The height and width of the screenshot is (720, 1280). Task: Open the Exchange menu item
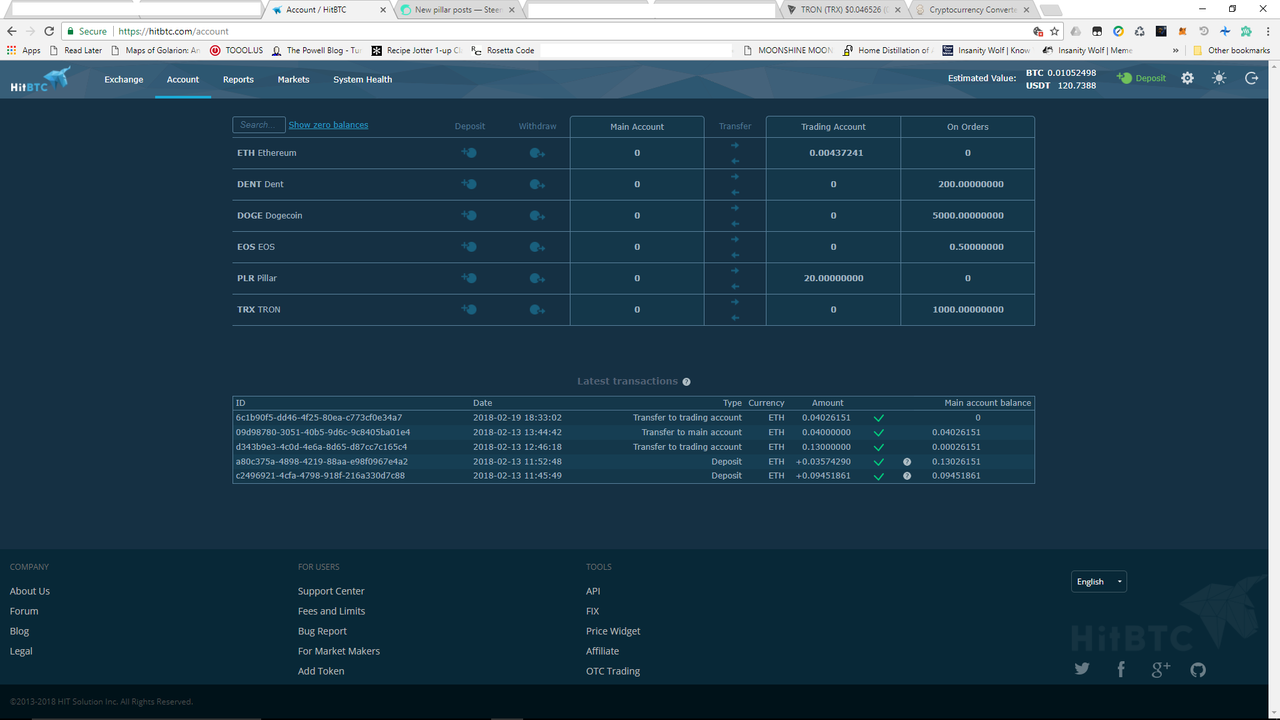point(124,79)
